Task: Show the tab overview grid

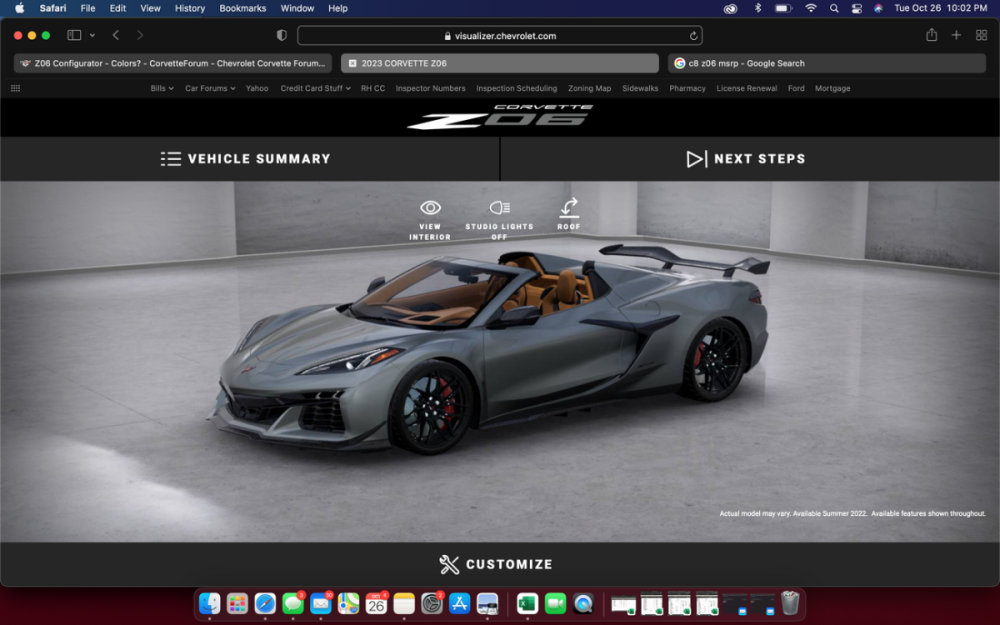Action: [982, 35]
